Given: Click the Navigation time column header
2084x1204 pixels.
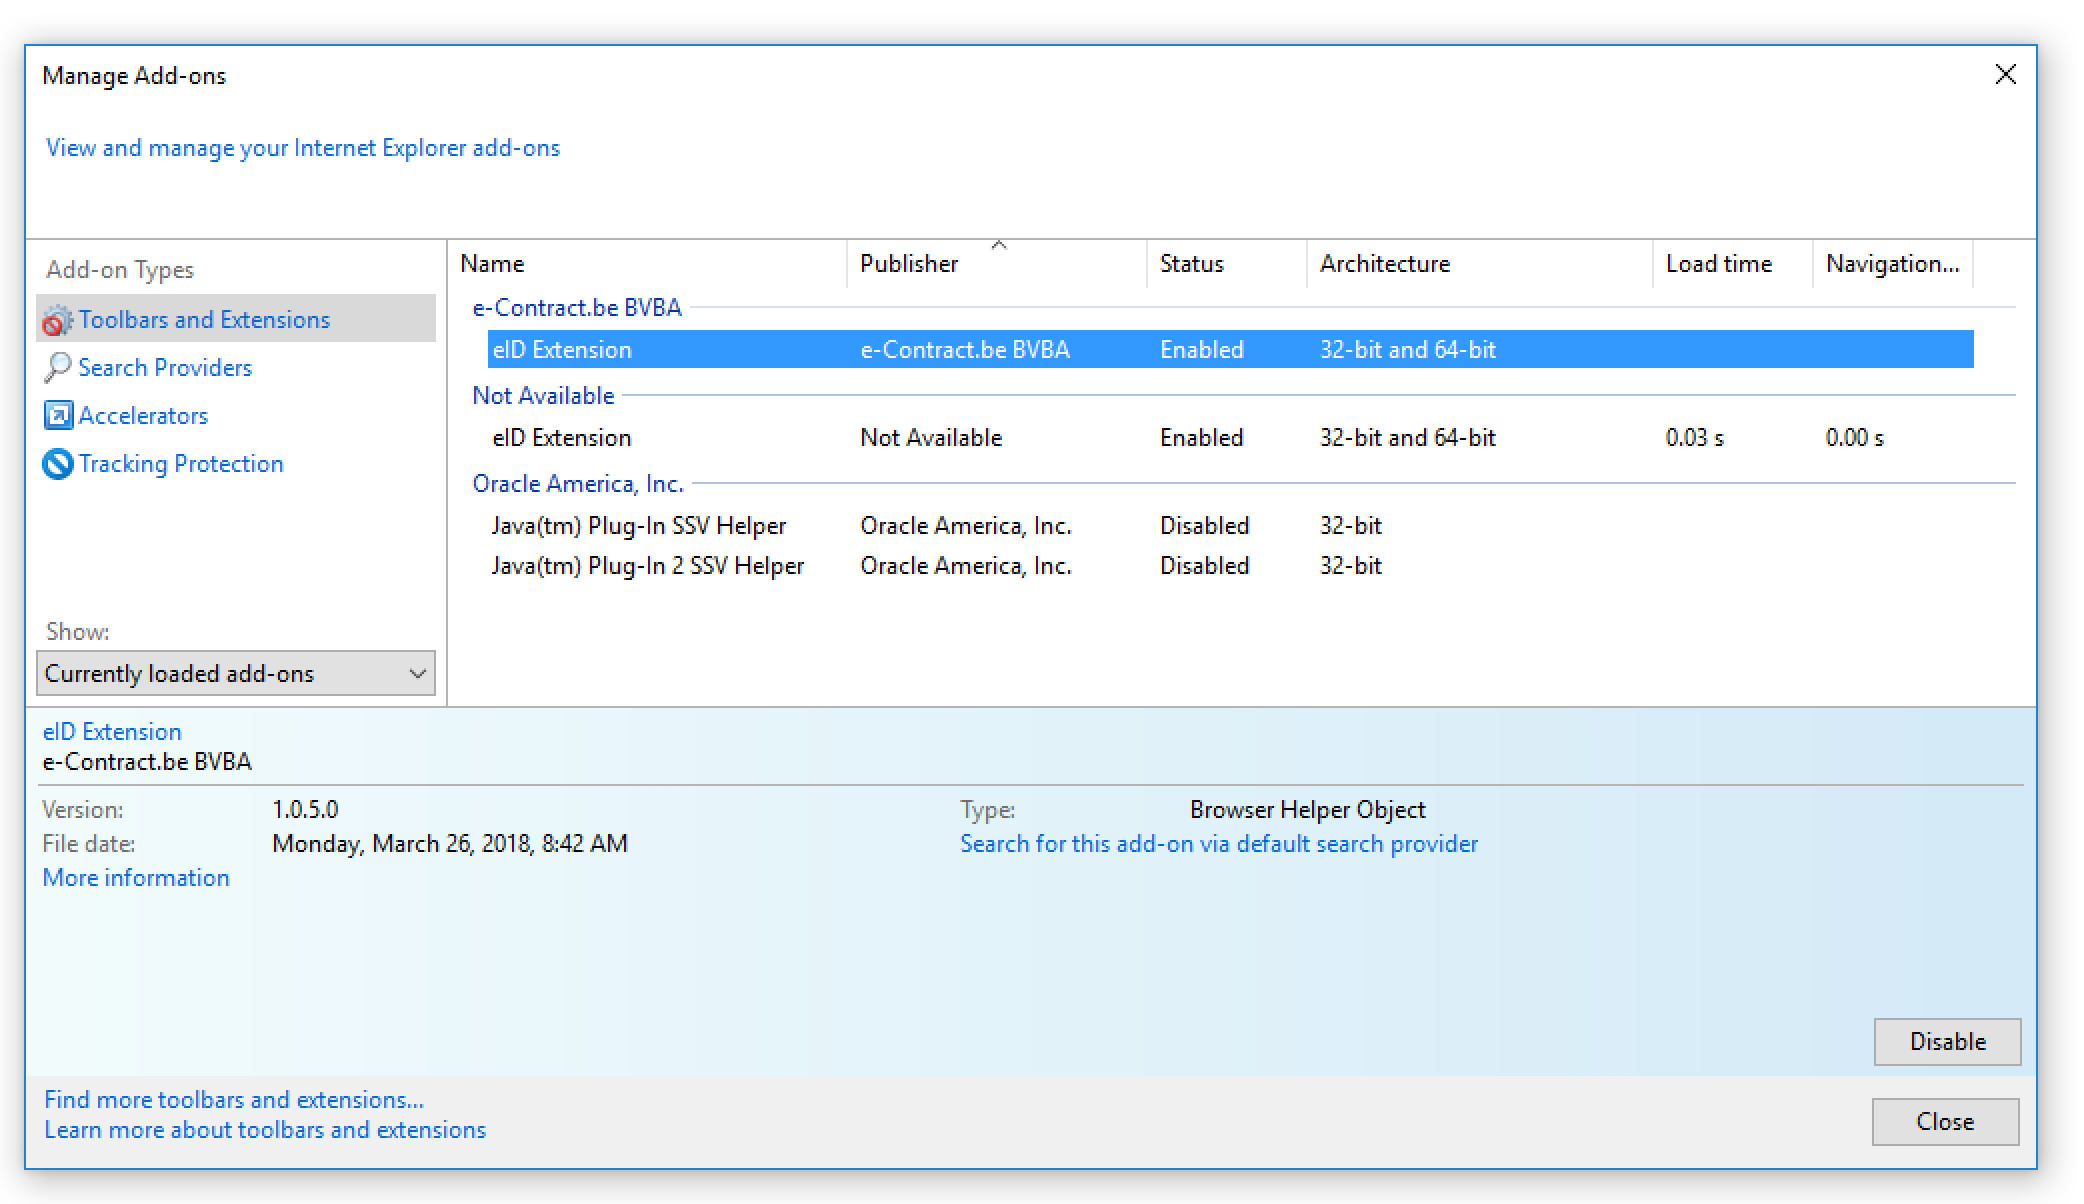Looking at the screenshot, I should click(1893, 264).
